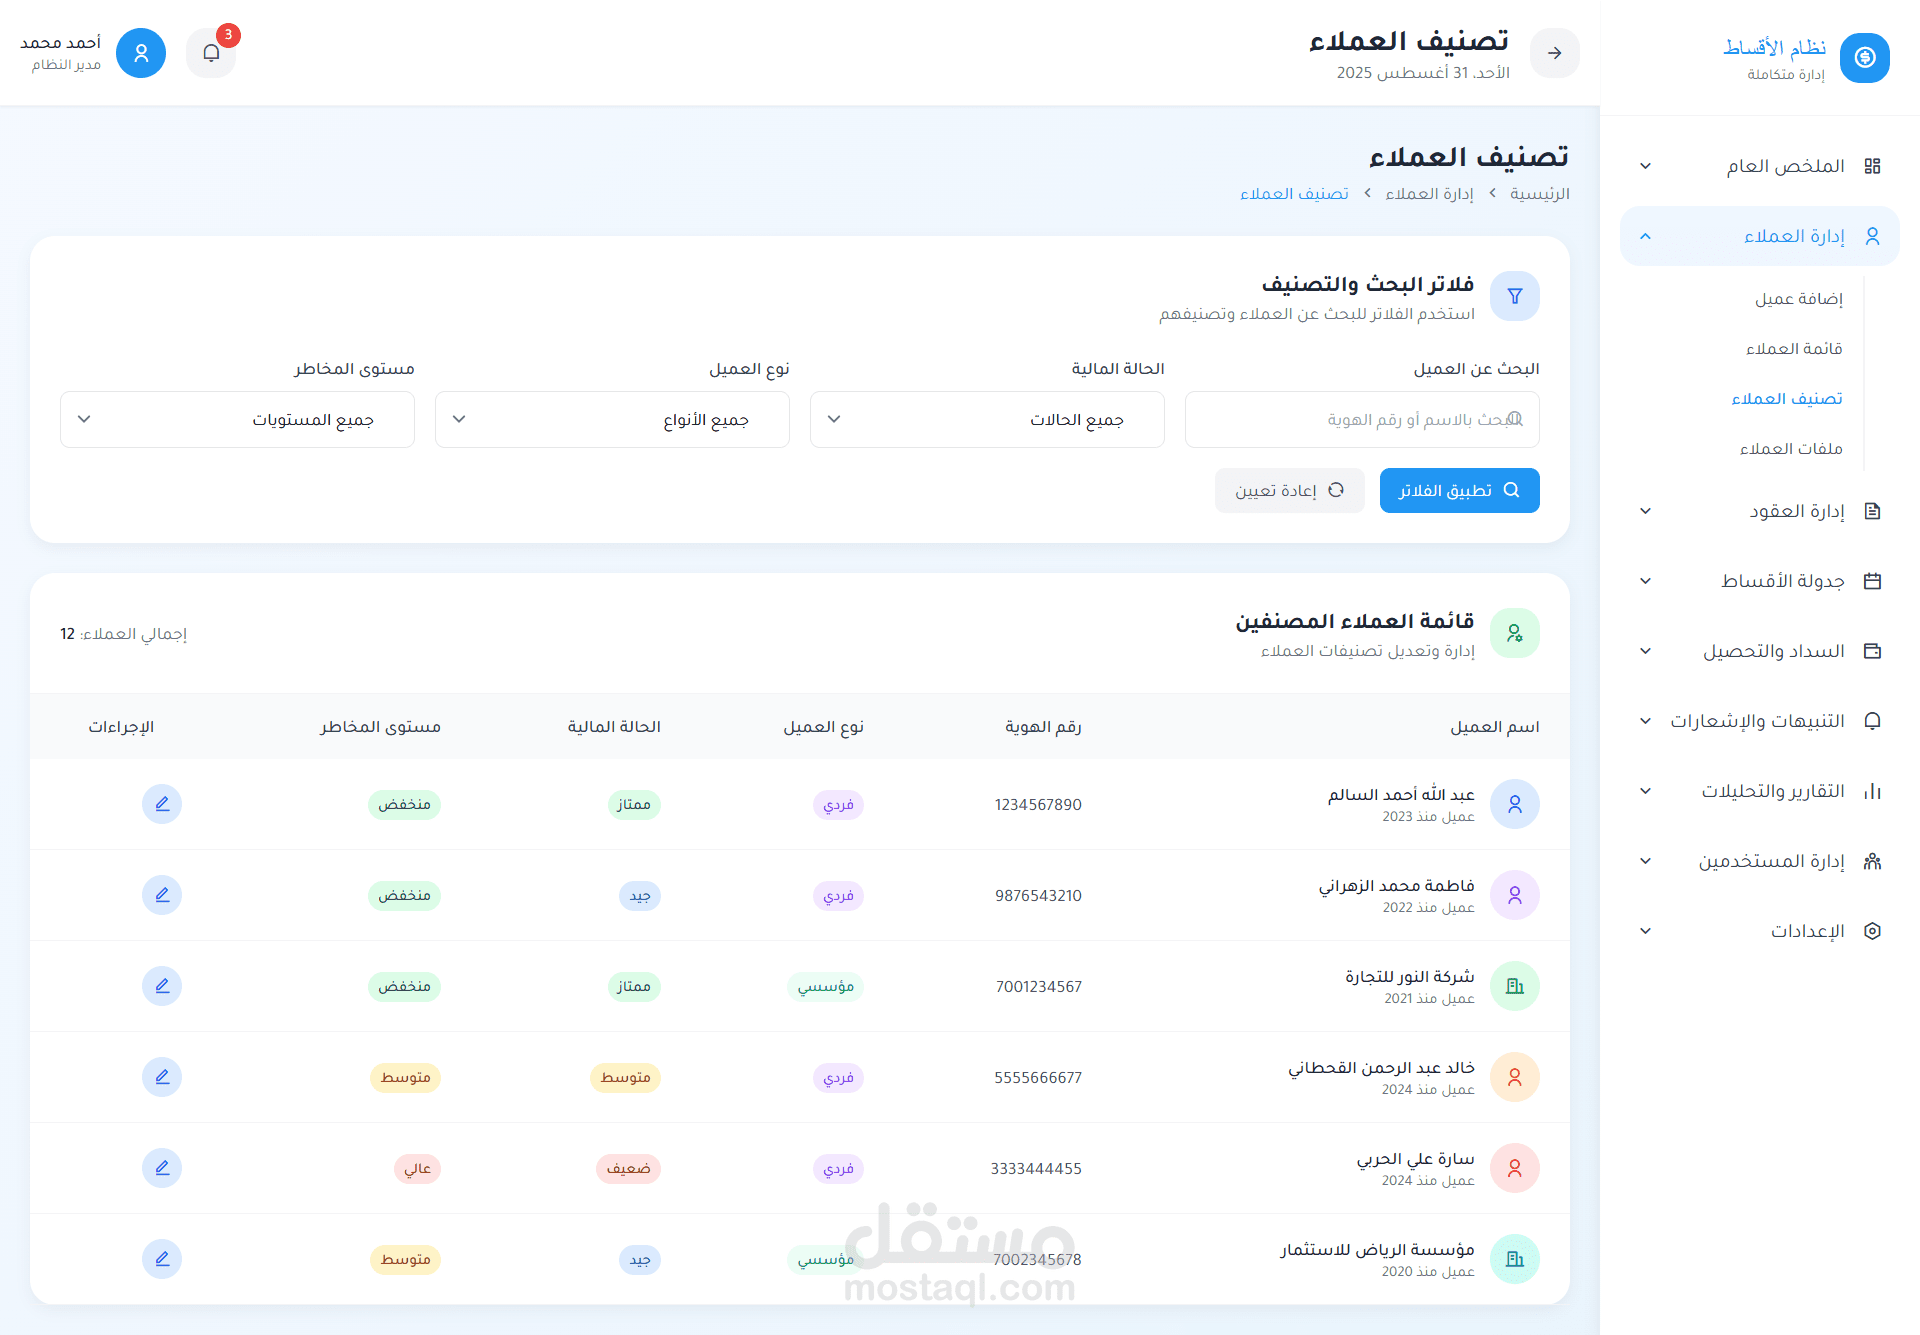Open the notifications bell icon
The height and width of the screenshot is (1335, 1920).
pos(211,53)
